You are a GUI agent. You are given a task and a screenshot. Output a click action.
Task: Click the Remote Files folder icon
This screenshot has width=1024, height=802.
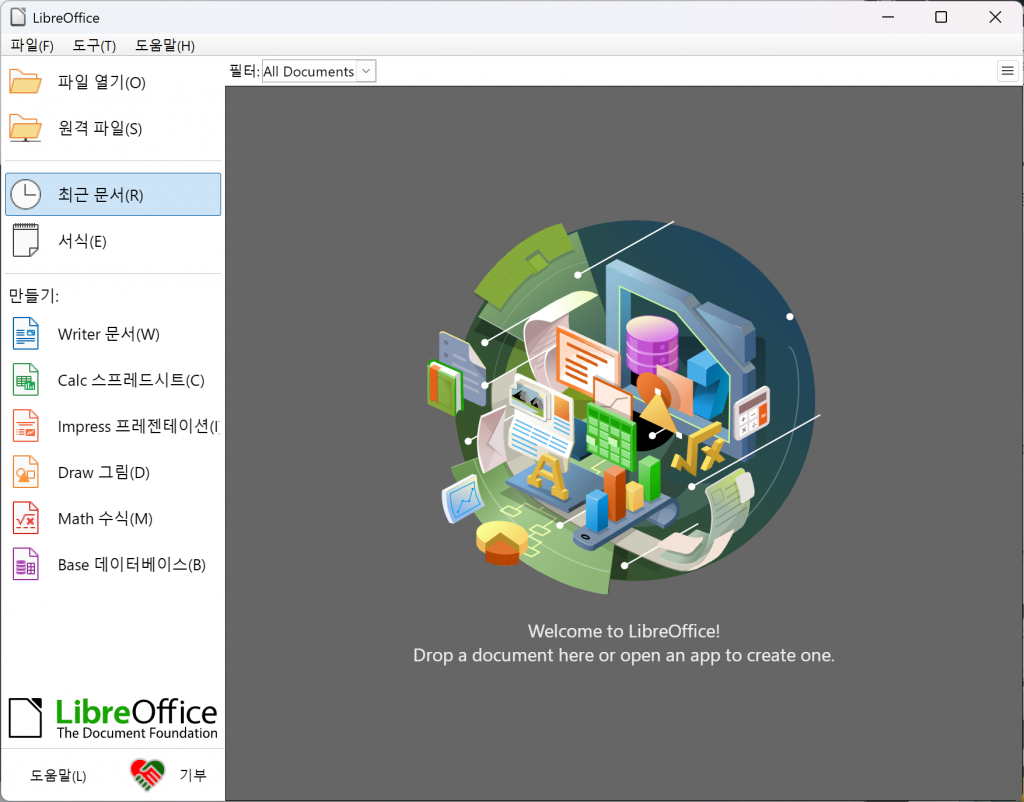25,129
